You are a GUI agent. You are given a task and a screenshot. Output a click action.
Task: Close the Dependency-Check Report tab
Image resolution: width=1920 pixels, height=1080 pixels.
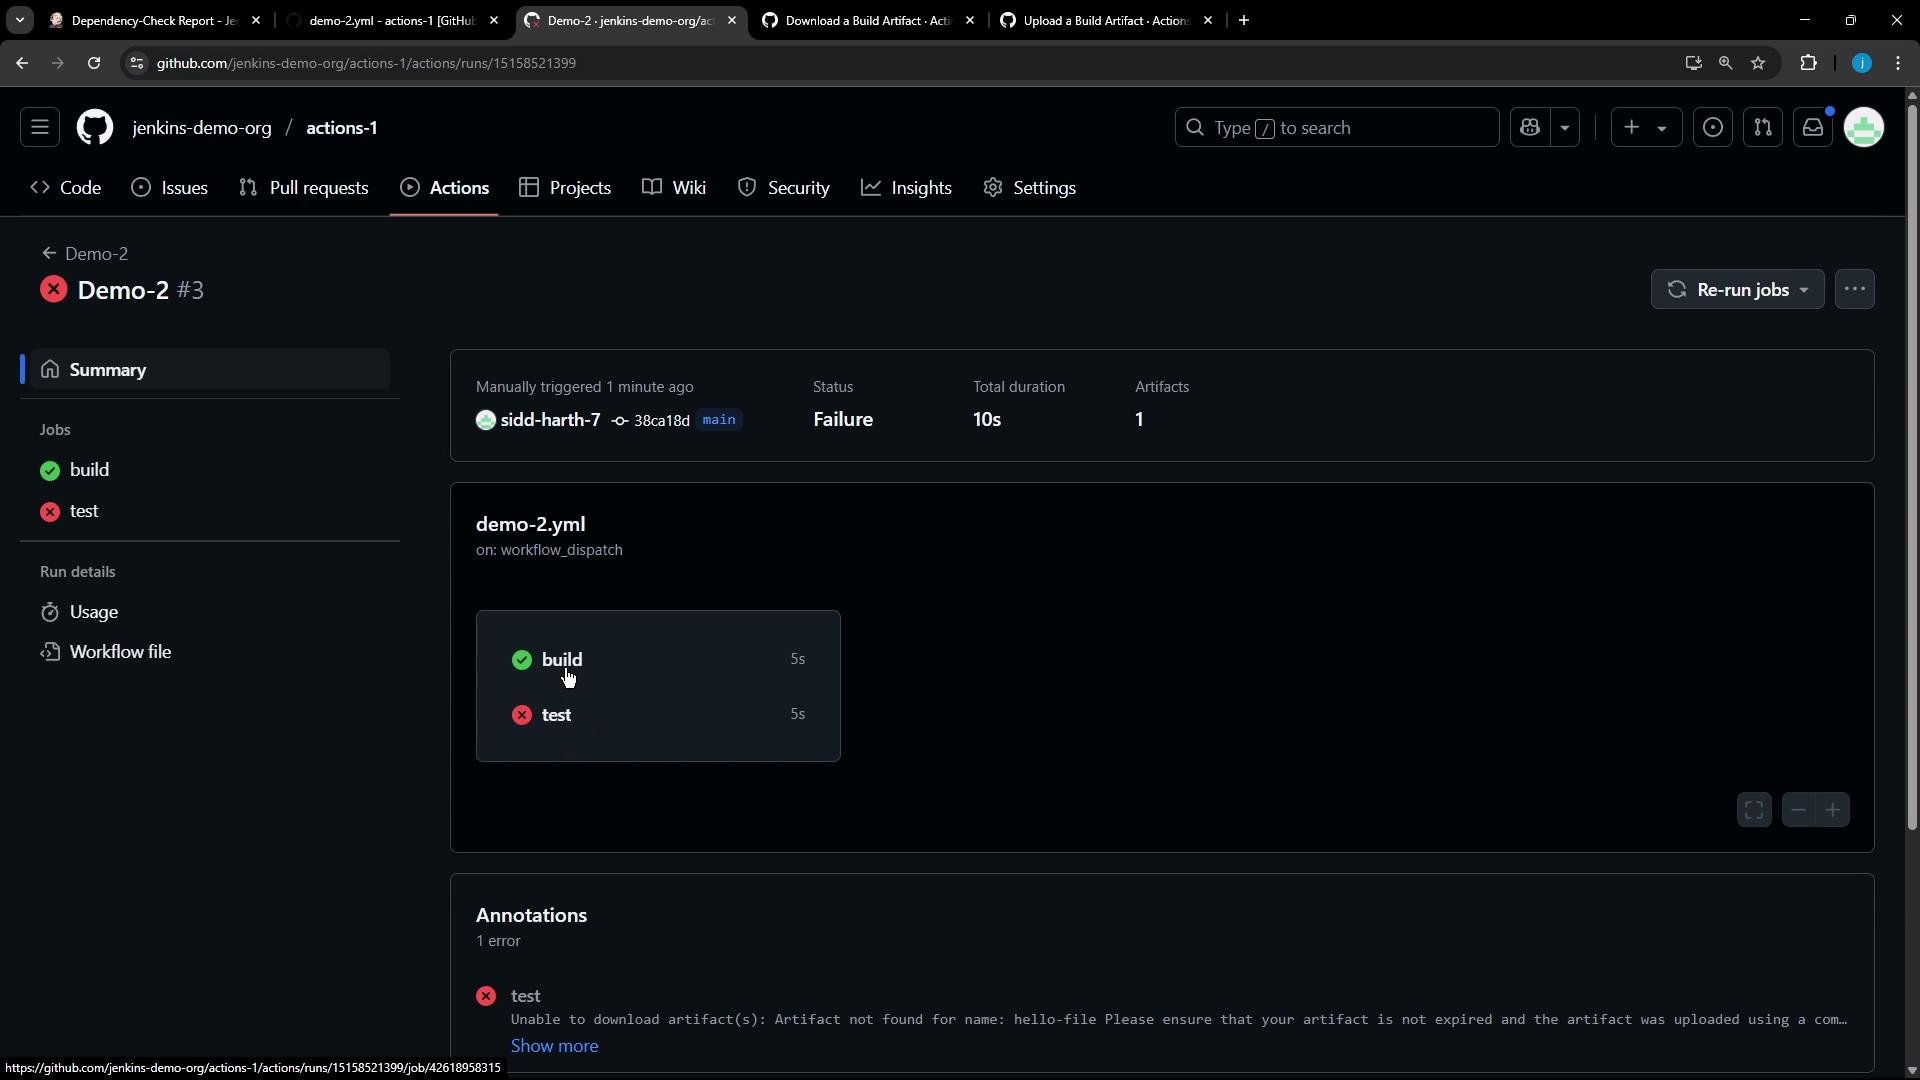coord(256,20)
